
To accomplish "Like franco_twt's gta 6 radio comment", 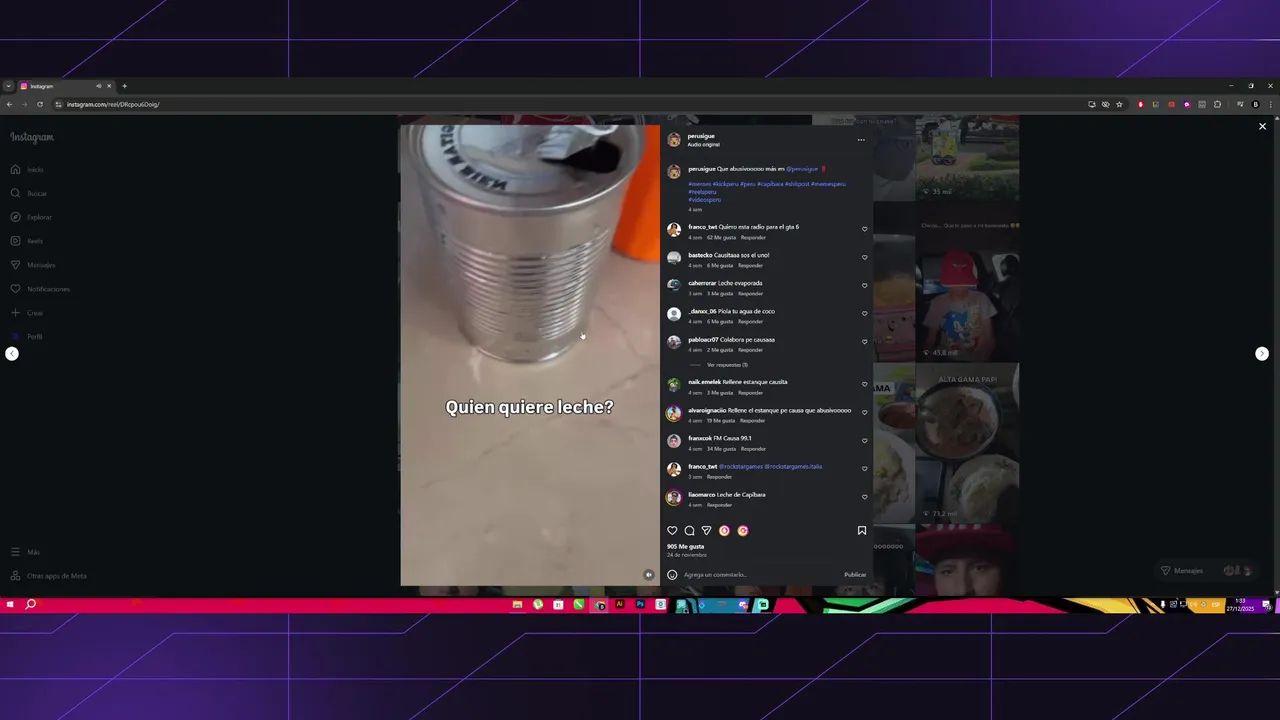I will tap(865, 229).
